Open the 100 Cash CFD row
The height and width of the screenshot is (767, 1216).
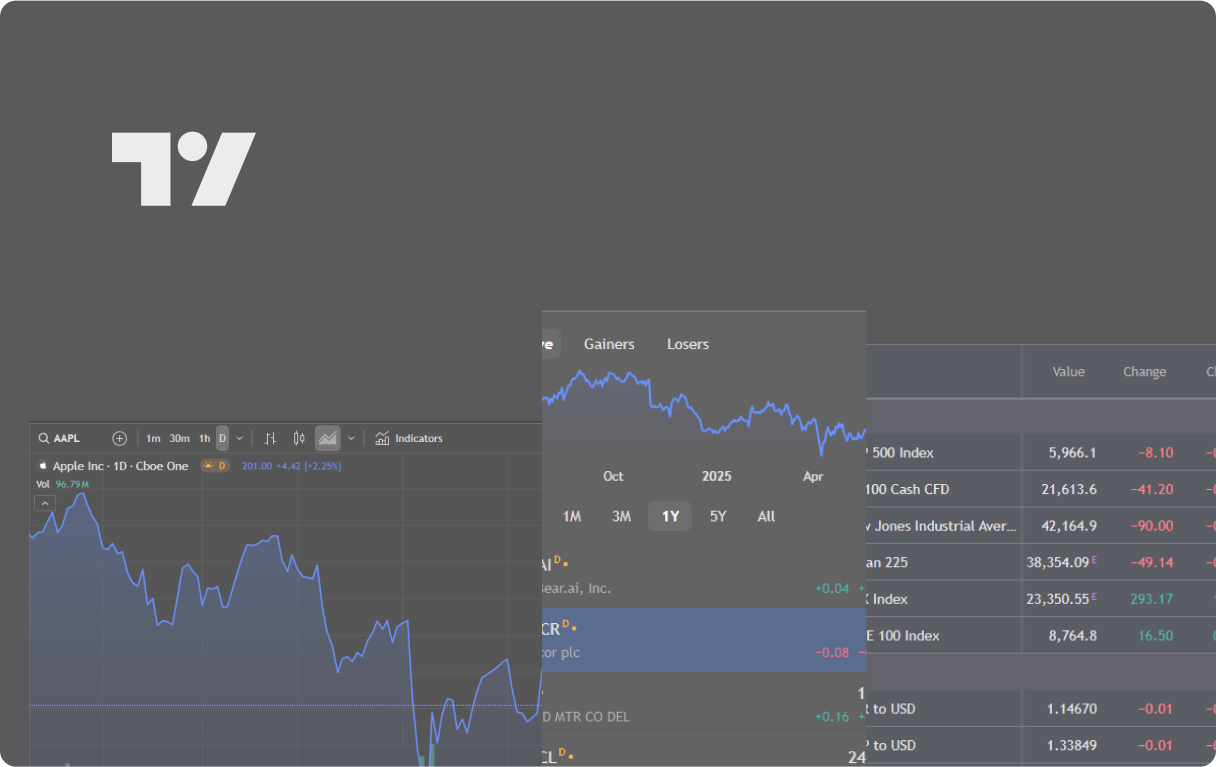[x=1041, y=489]
